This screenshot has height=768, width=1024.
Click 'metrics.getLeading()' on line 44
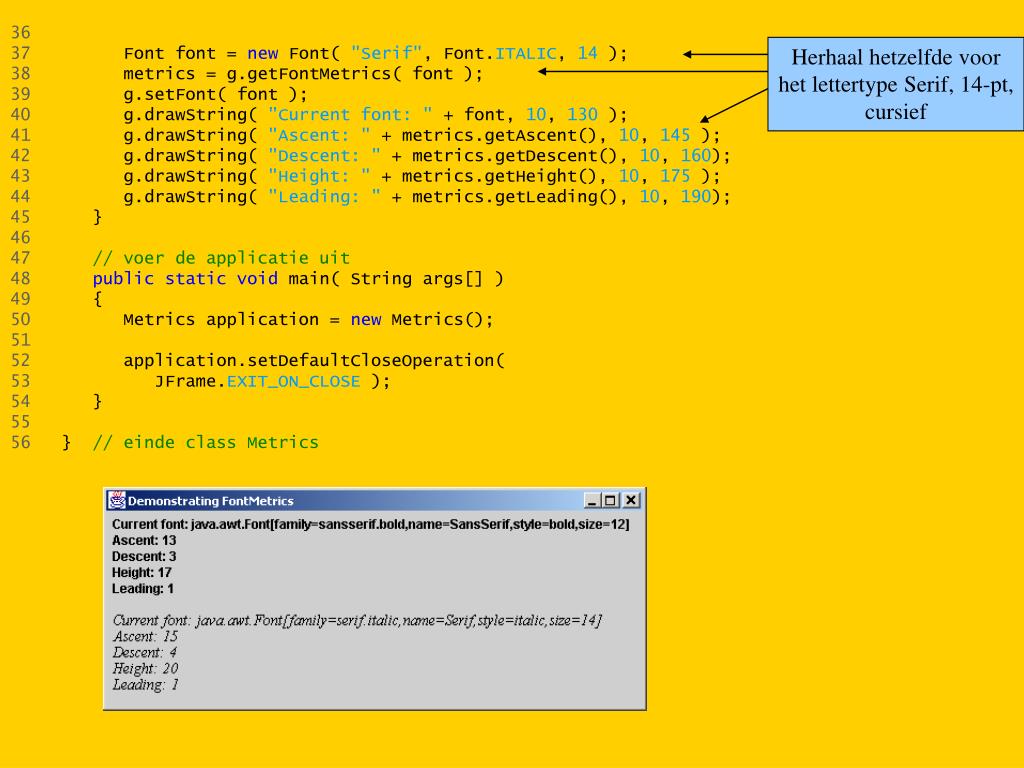pos(515,197)
